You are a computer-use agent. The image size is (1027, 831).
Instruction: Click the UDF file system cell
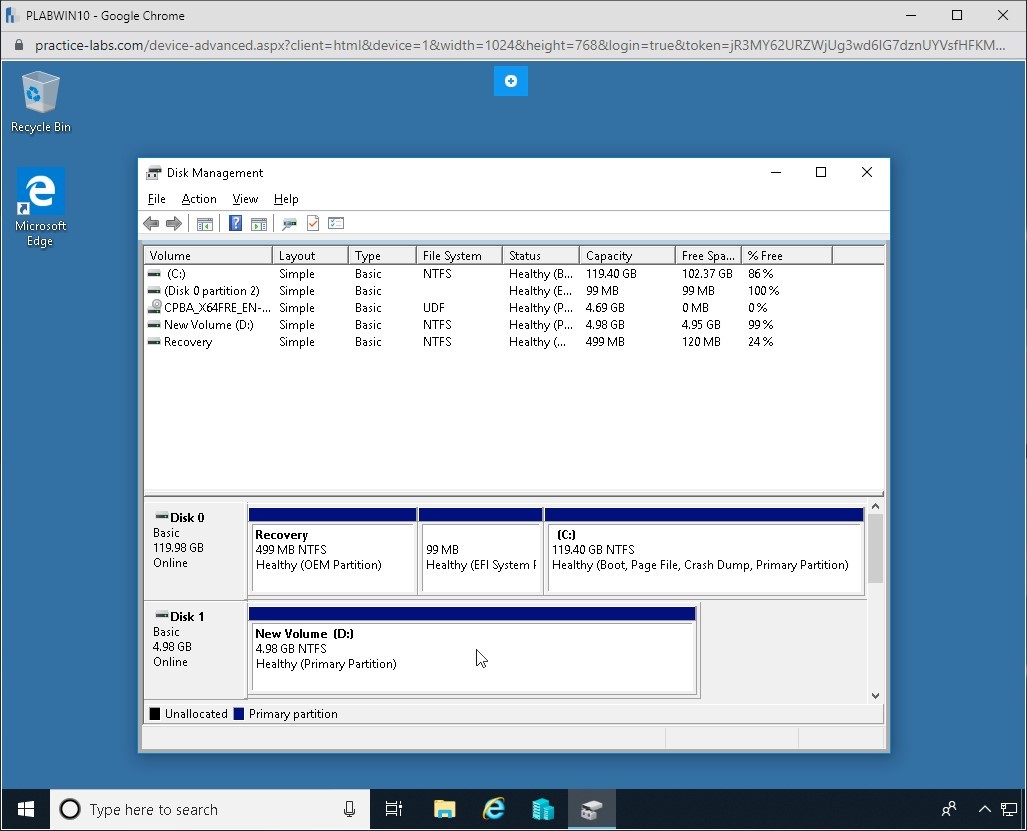(x=434, y=308)
